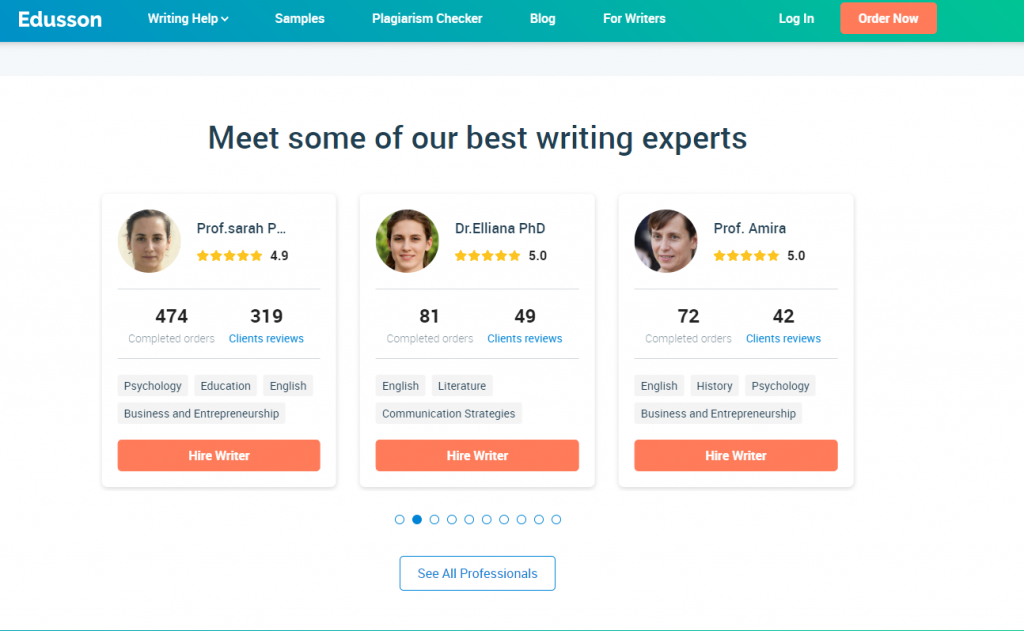The image size is (1024, 631).
Task: Select the third carousel dot
Action: (x=434, y=519)
